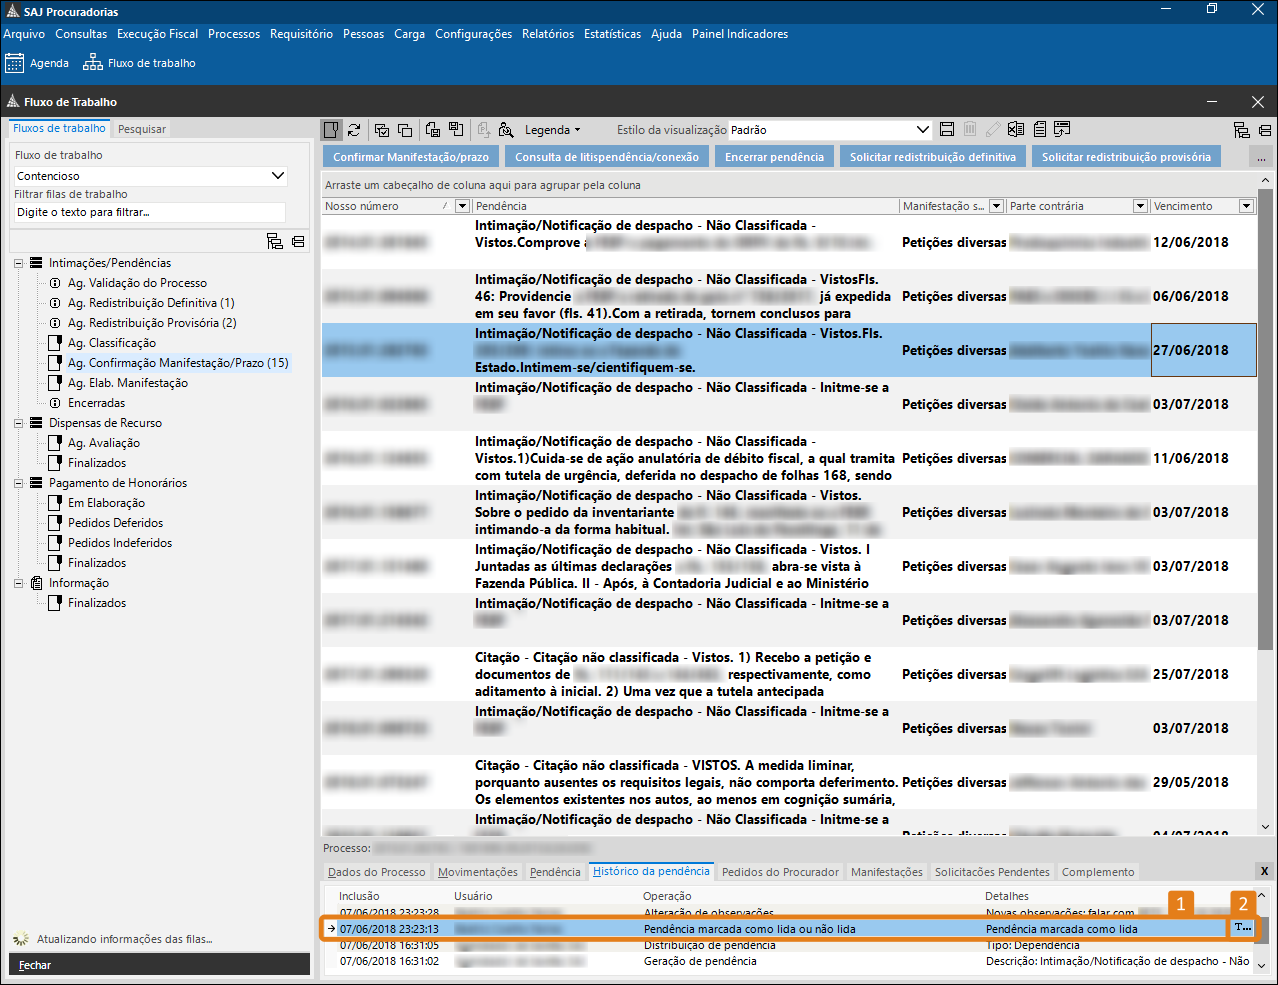Click the save visualization style icon
This screenshot has height=985, width=1278.
947,130
